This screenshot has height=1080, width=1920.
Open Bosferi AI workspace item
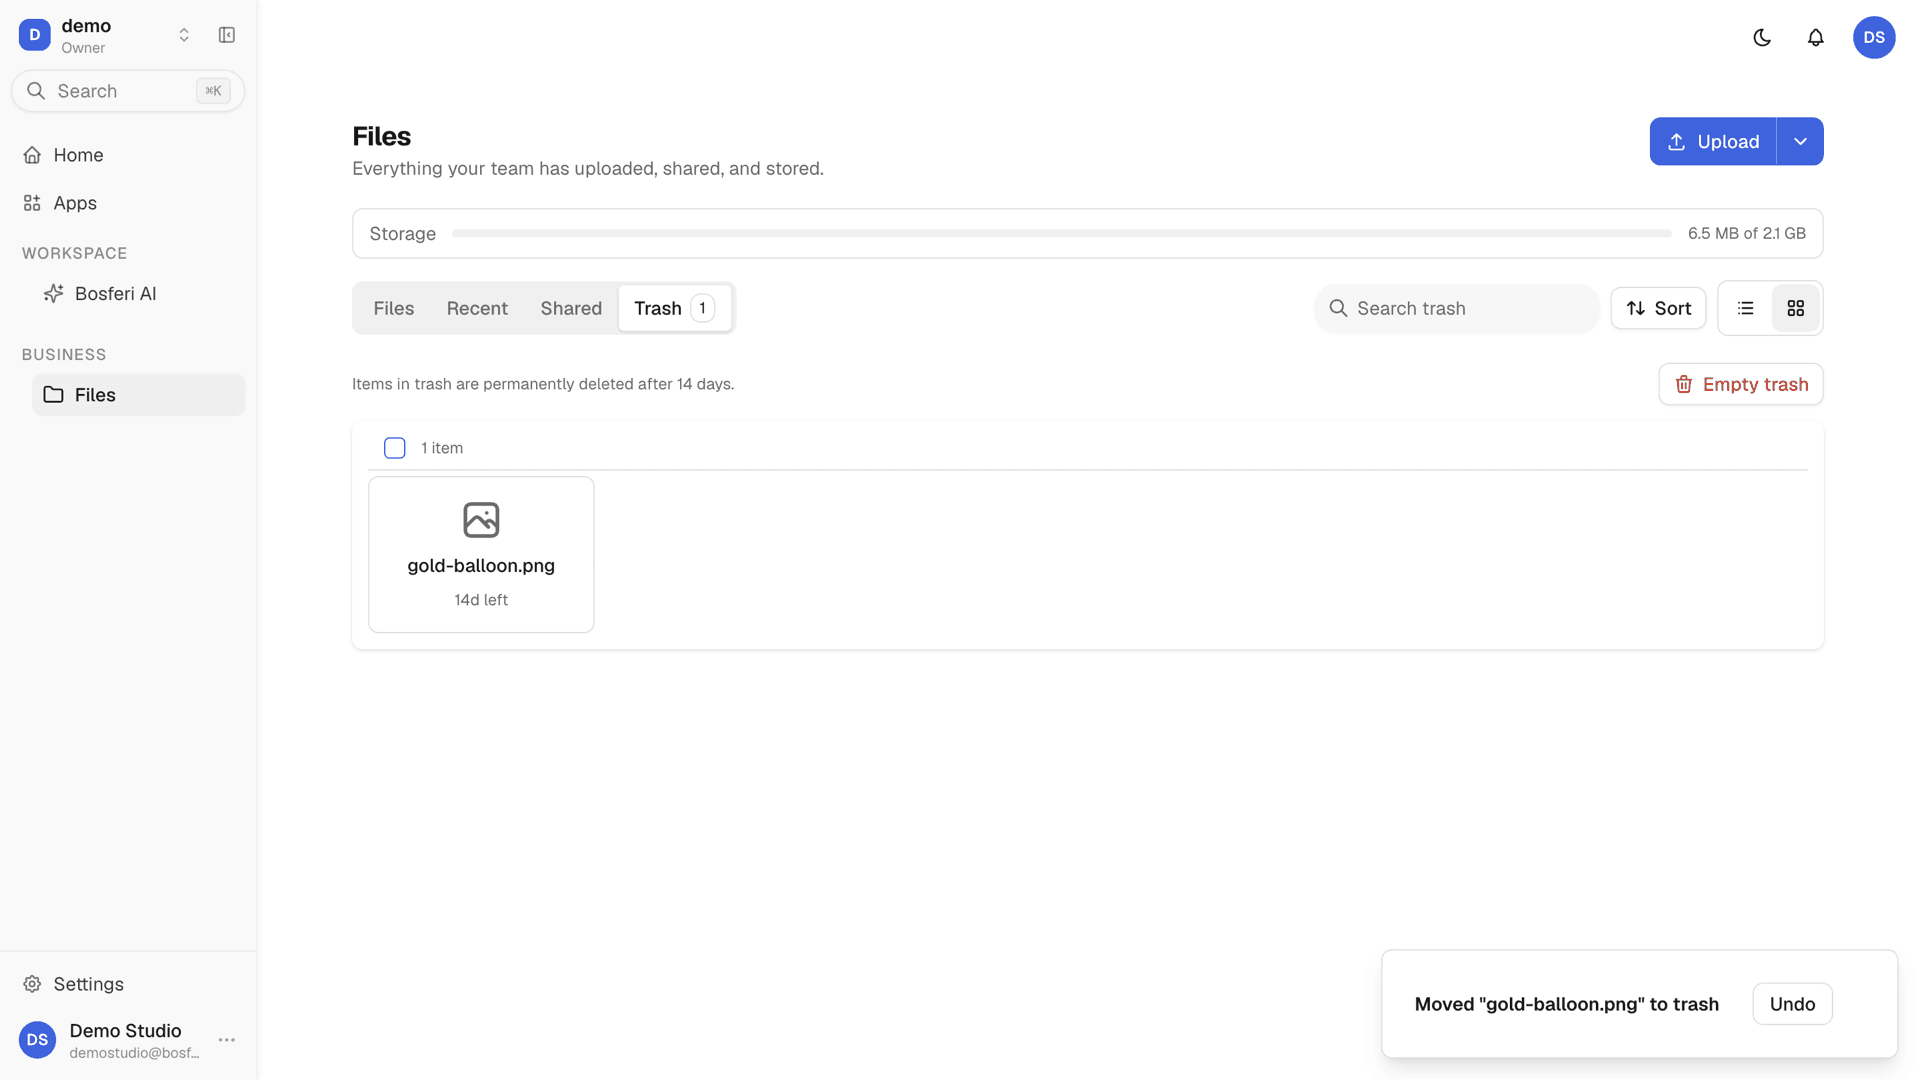click(138, 294)
